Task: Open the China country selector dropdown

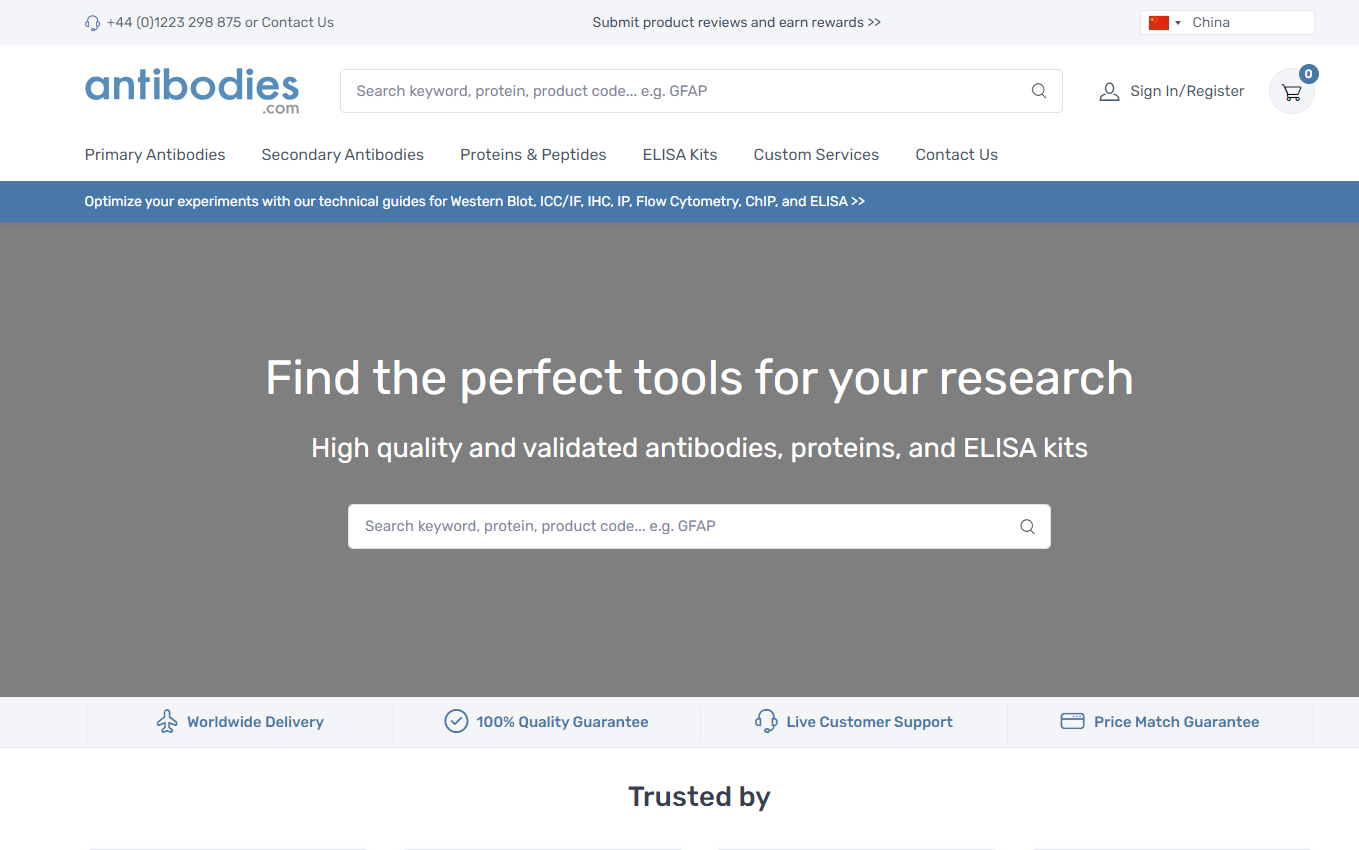Action: (x=1226, y=22)
